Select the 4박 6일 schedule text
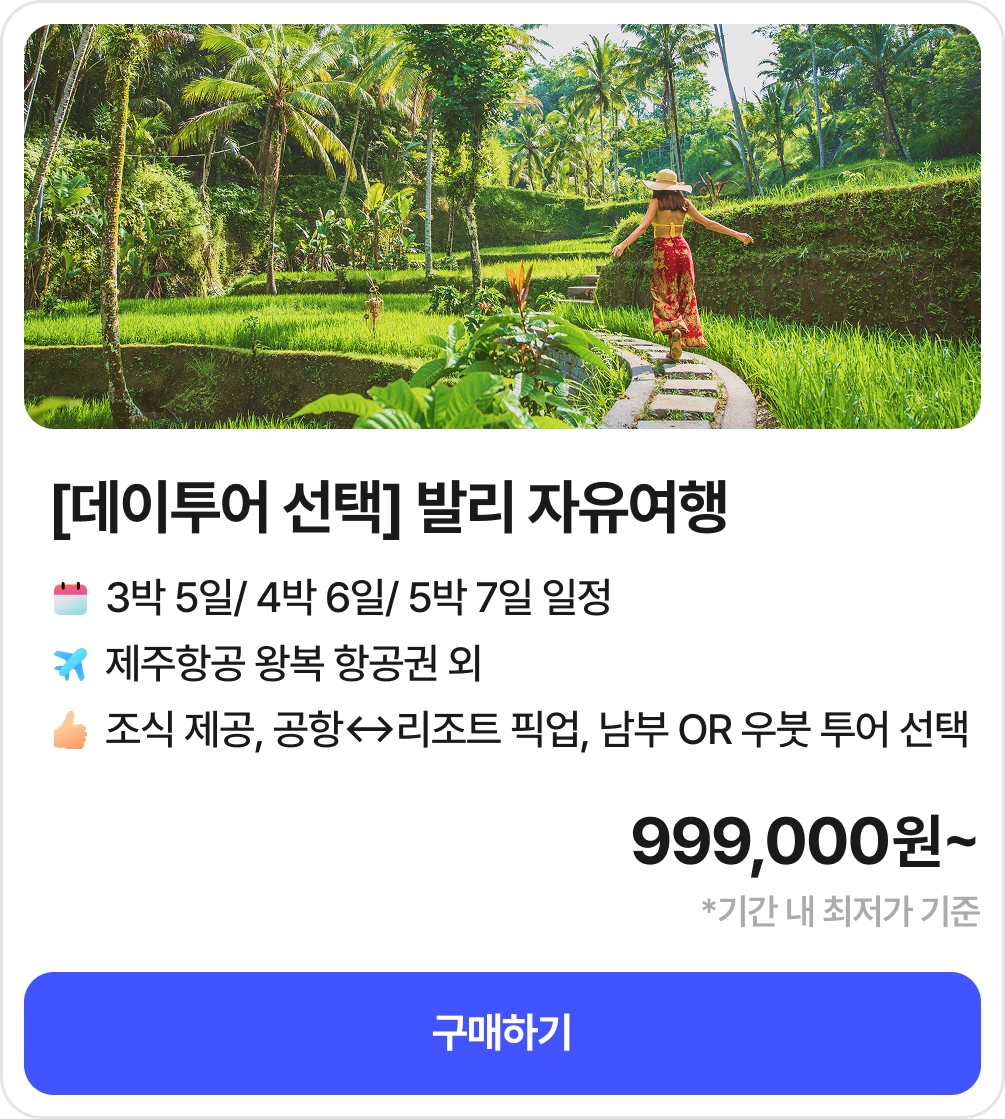The image size is (1005, 1119). pyautogui.click(x=320, y=597)
